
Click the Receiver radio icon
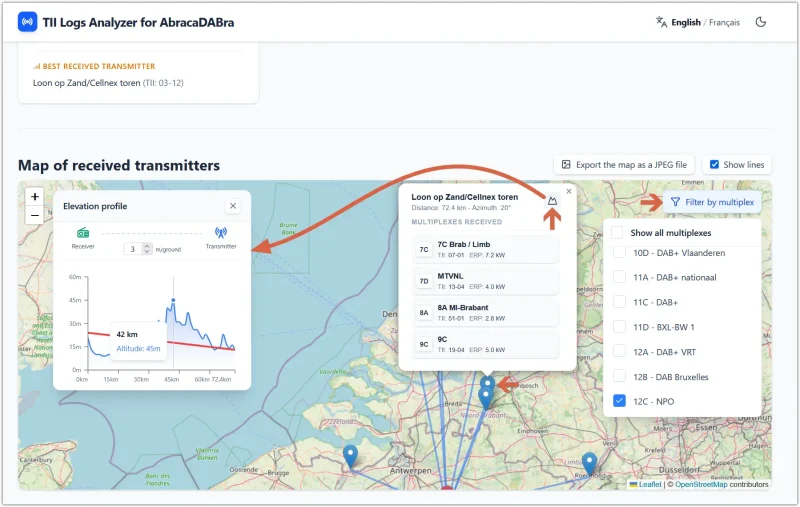83,233
